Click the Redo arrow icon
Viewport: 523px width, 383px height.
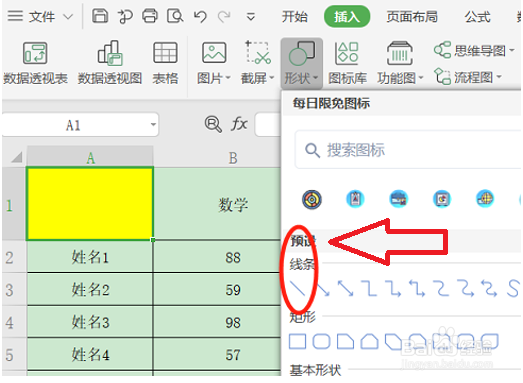coord(224,16)
